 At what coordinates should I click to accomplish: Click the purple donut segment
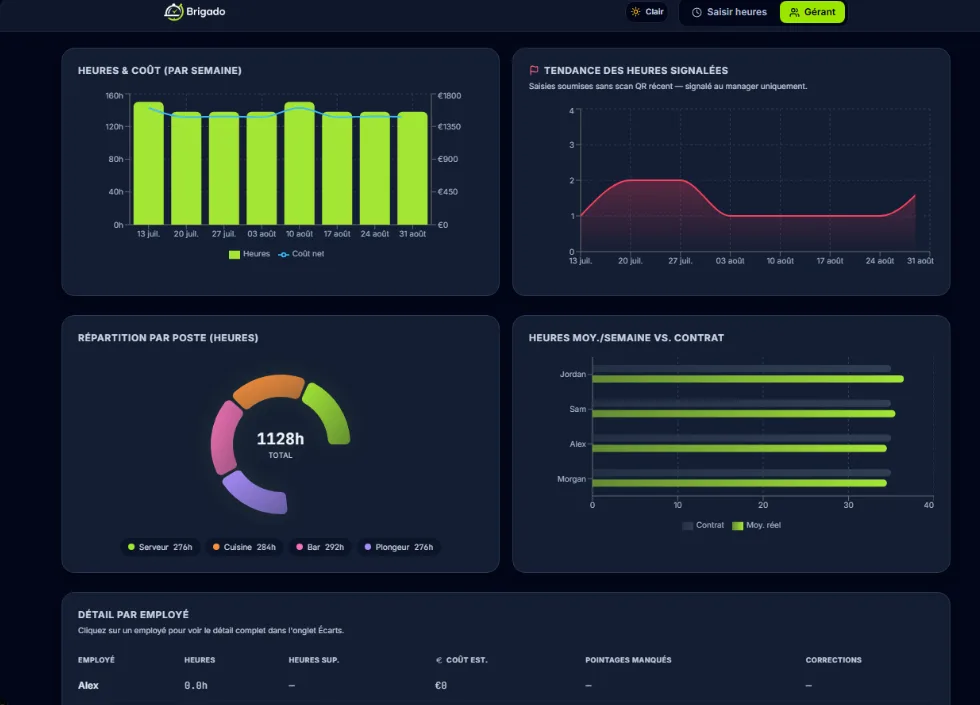click(x=253, y=495)
